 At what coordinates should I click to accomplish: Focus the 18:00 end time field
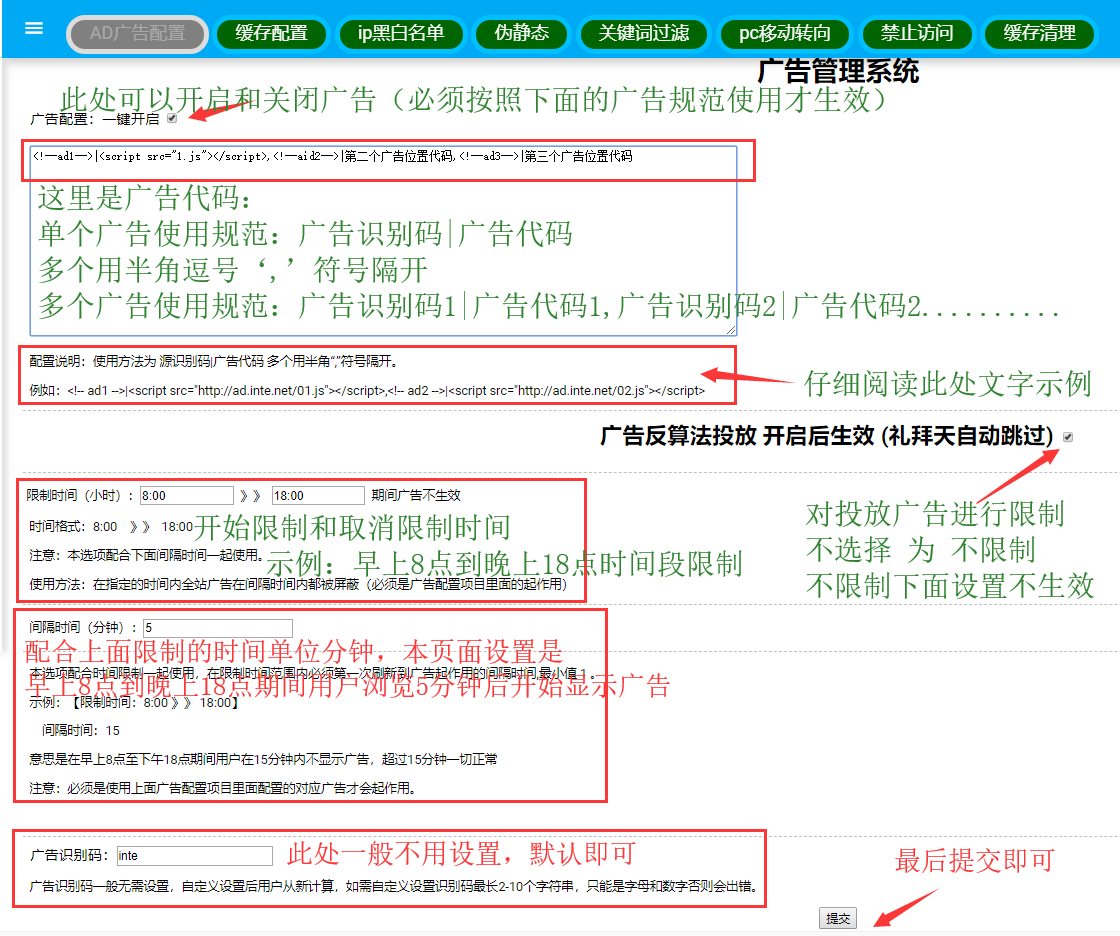point(318,495)
